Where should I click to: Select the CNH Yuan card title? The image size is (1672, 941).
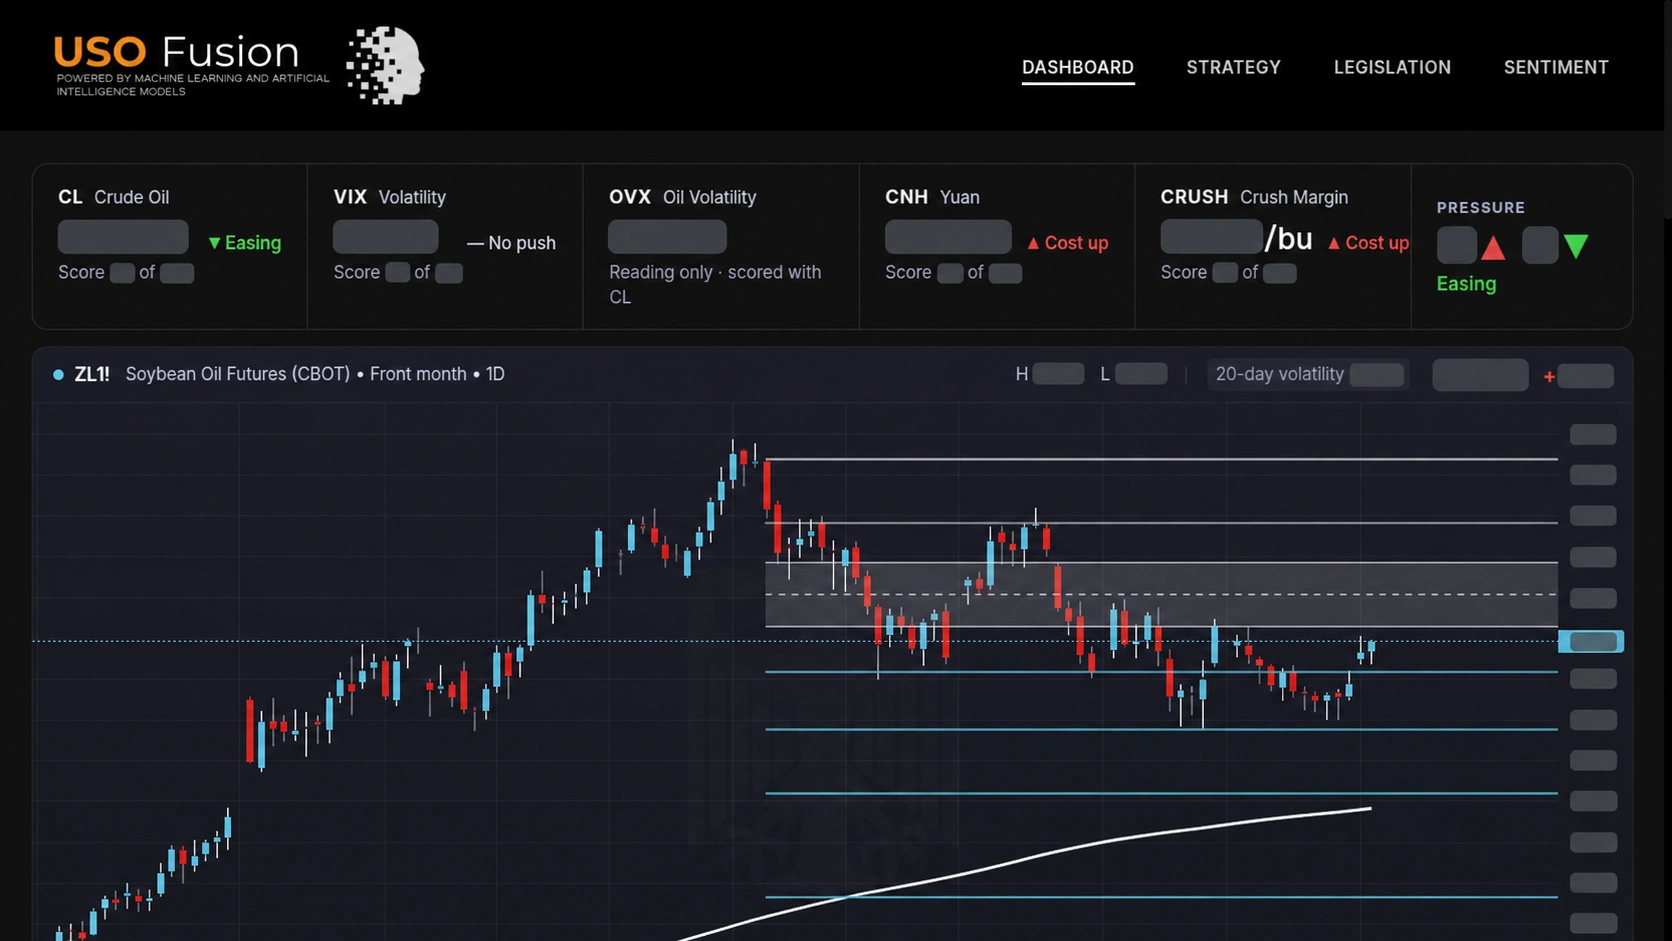(x=932, y=197)
